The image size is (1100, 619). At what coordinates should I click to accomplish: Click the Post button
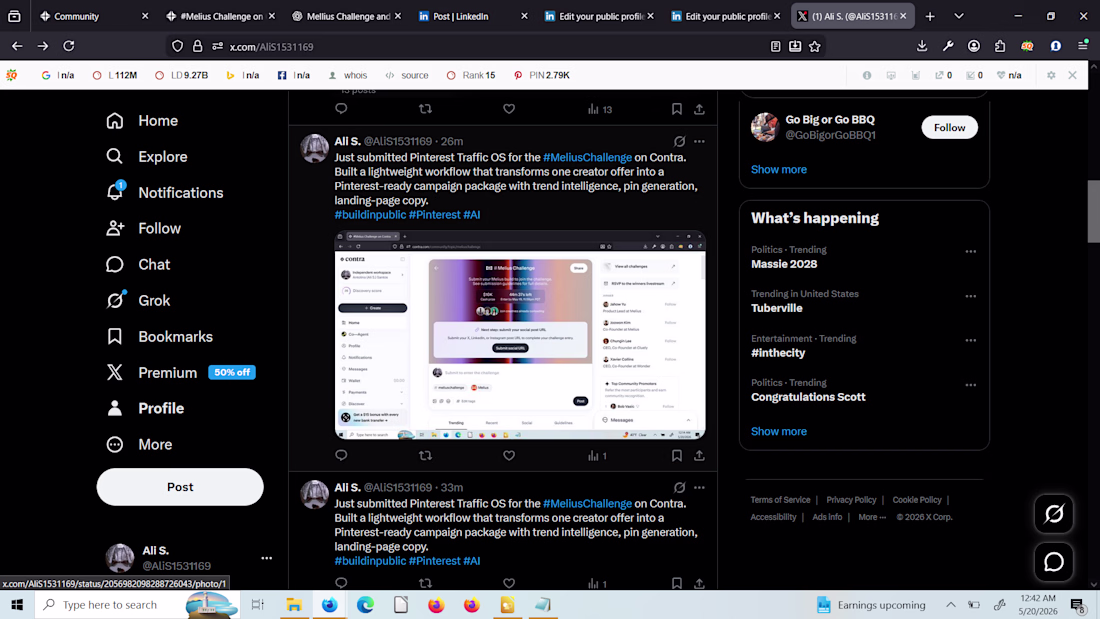pyautogui.click(x=180, y=487)
